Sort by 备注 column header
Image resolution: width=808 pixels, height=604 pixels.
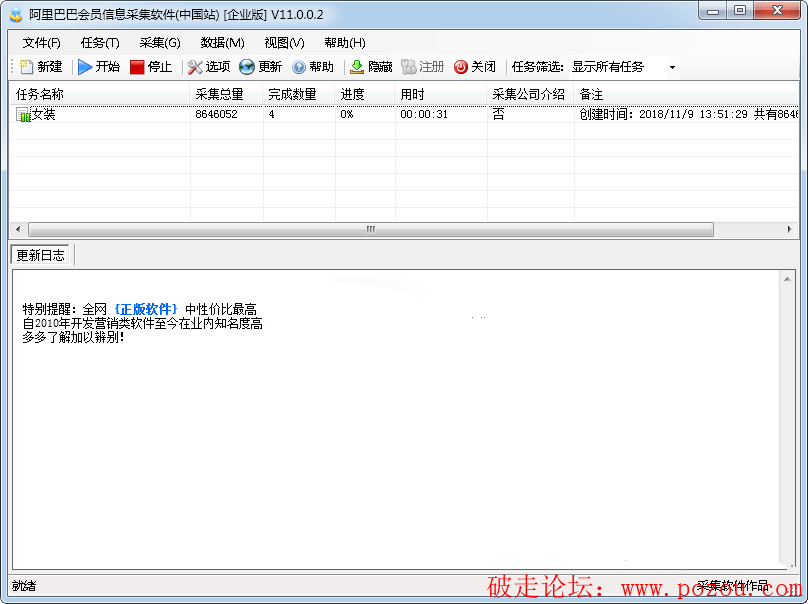point(686,94)
